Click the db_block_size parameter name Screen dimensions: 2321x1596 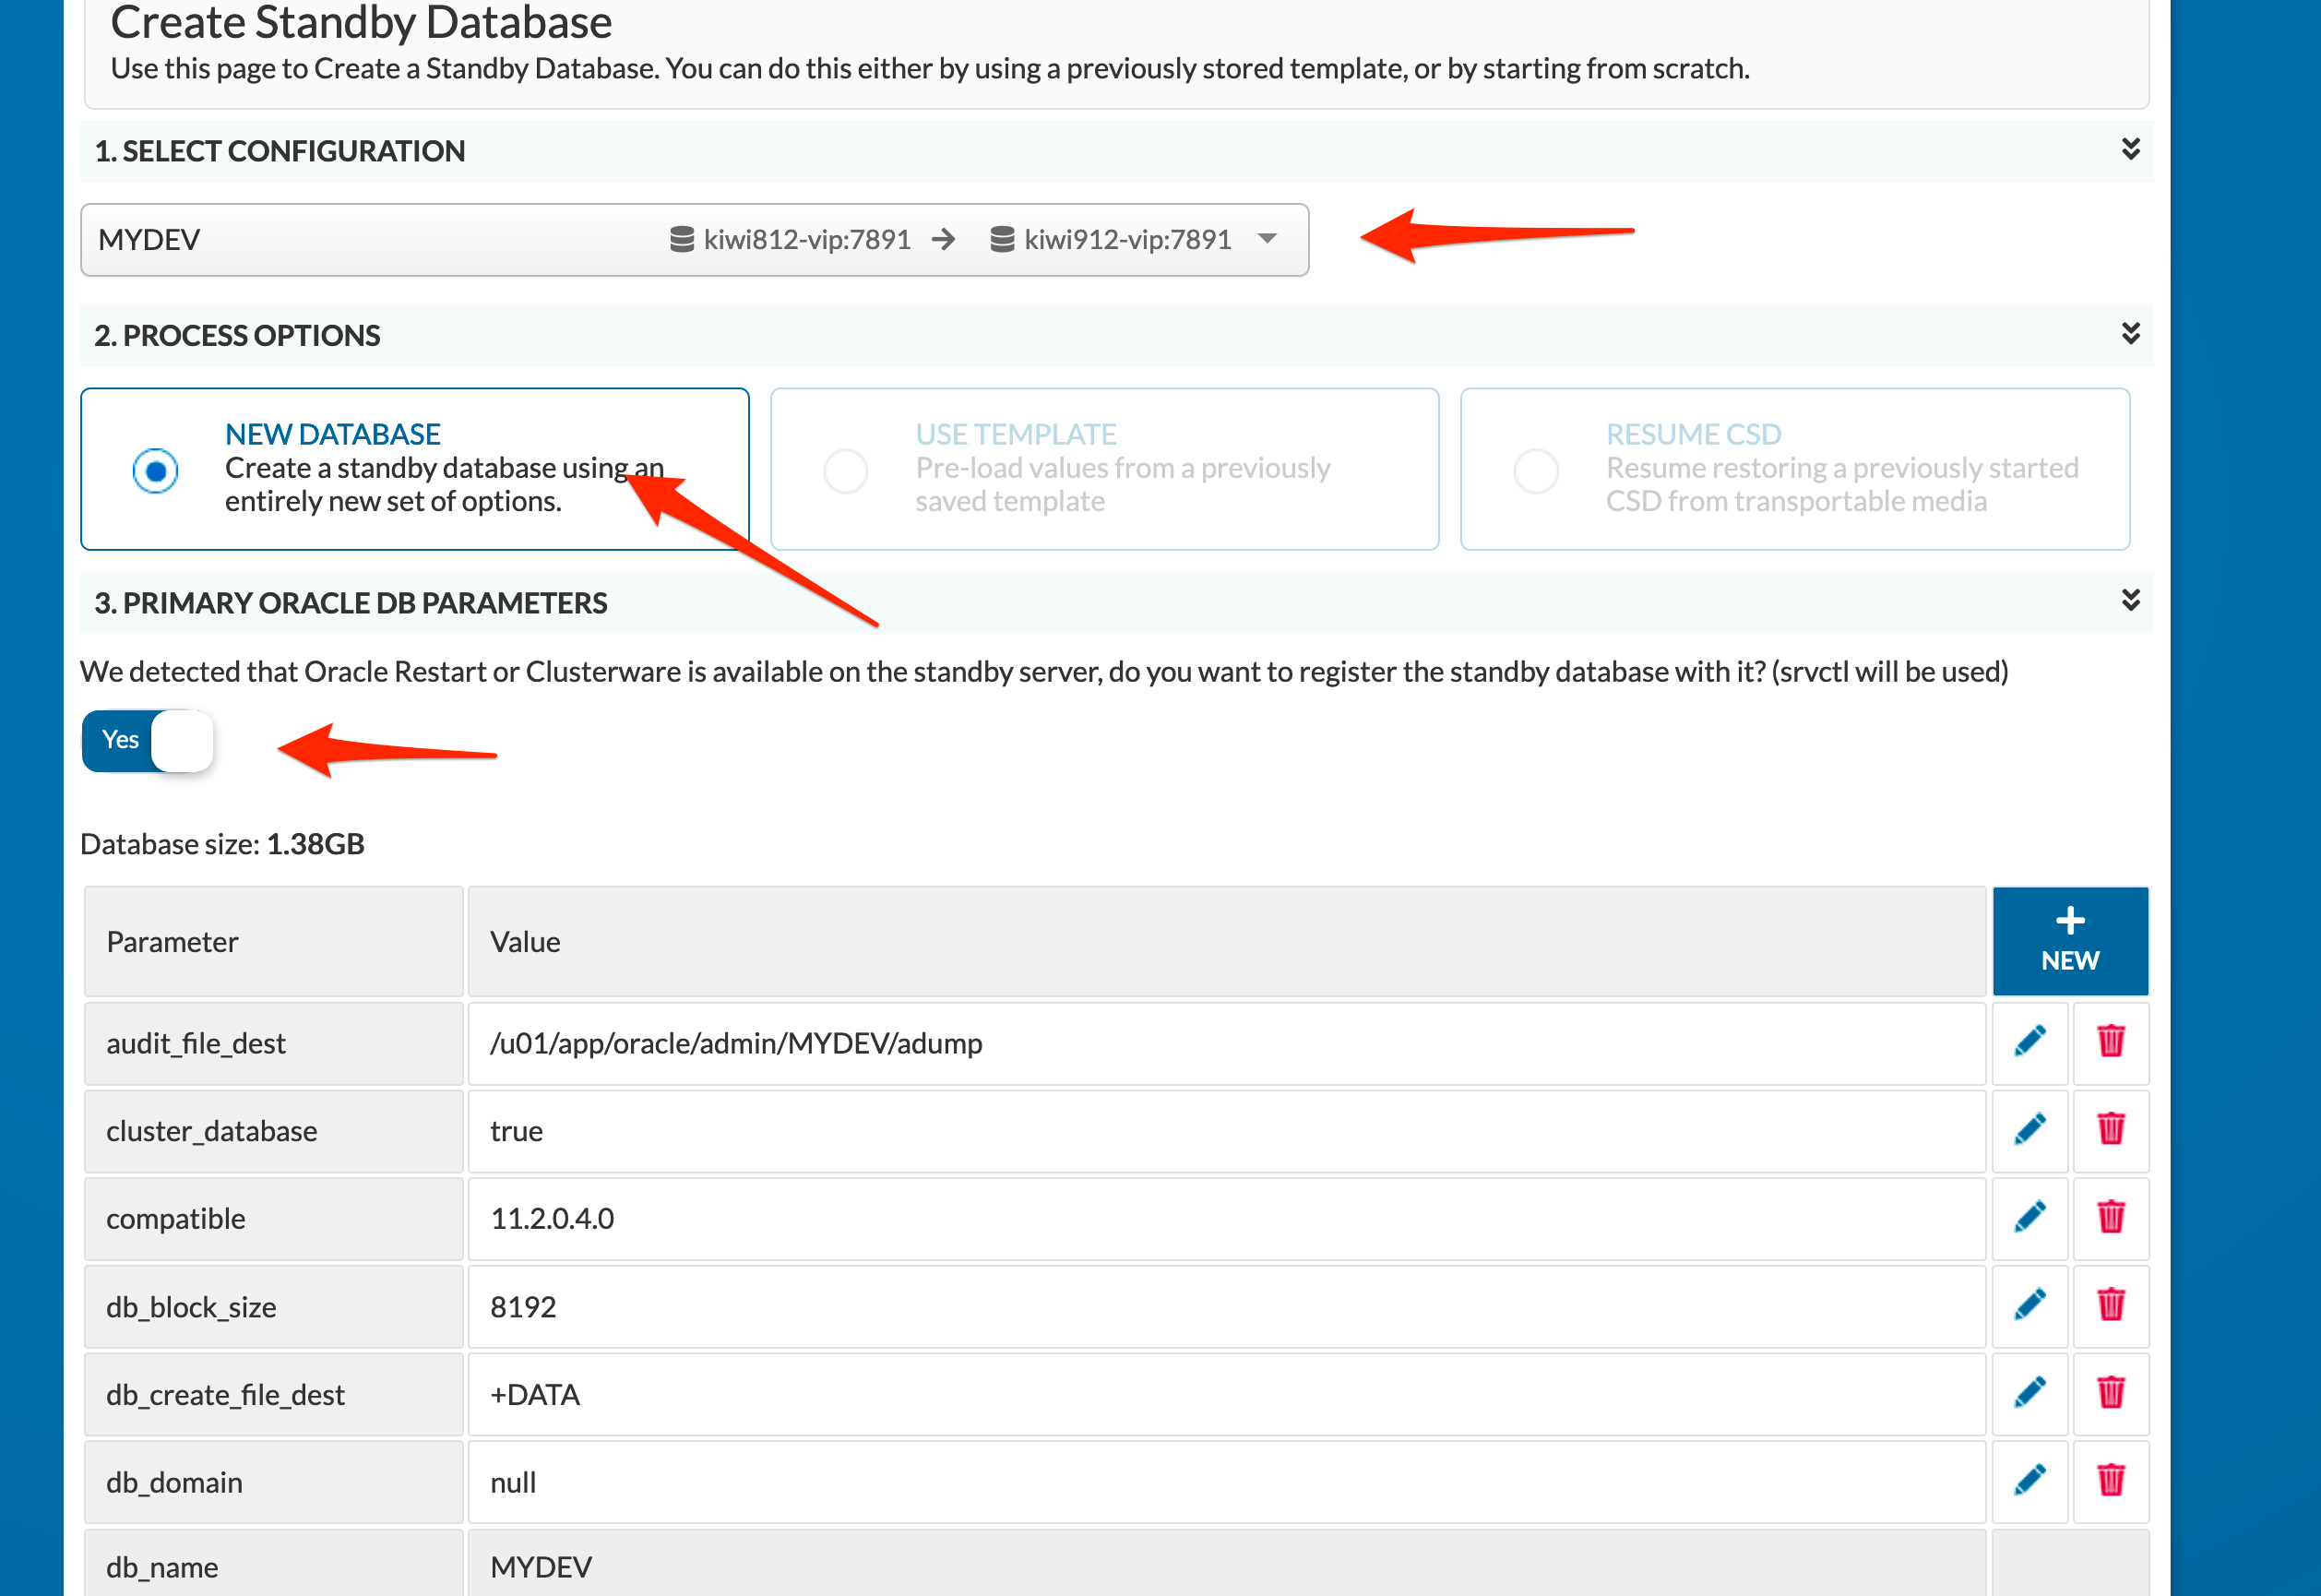pos(191,1307)
